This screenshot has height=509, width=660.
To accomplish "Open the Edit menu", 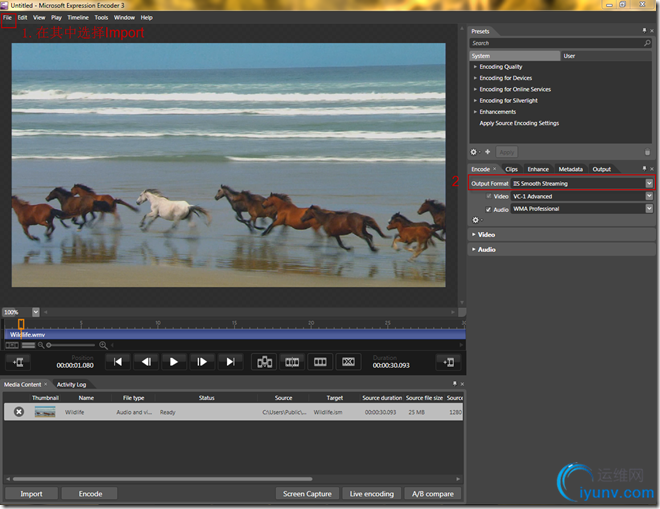I will tap(22, 18).
